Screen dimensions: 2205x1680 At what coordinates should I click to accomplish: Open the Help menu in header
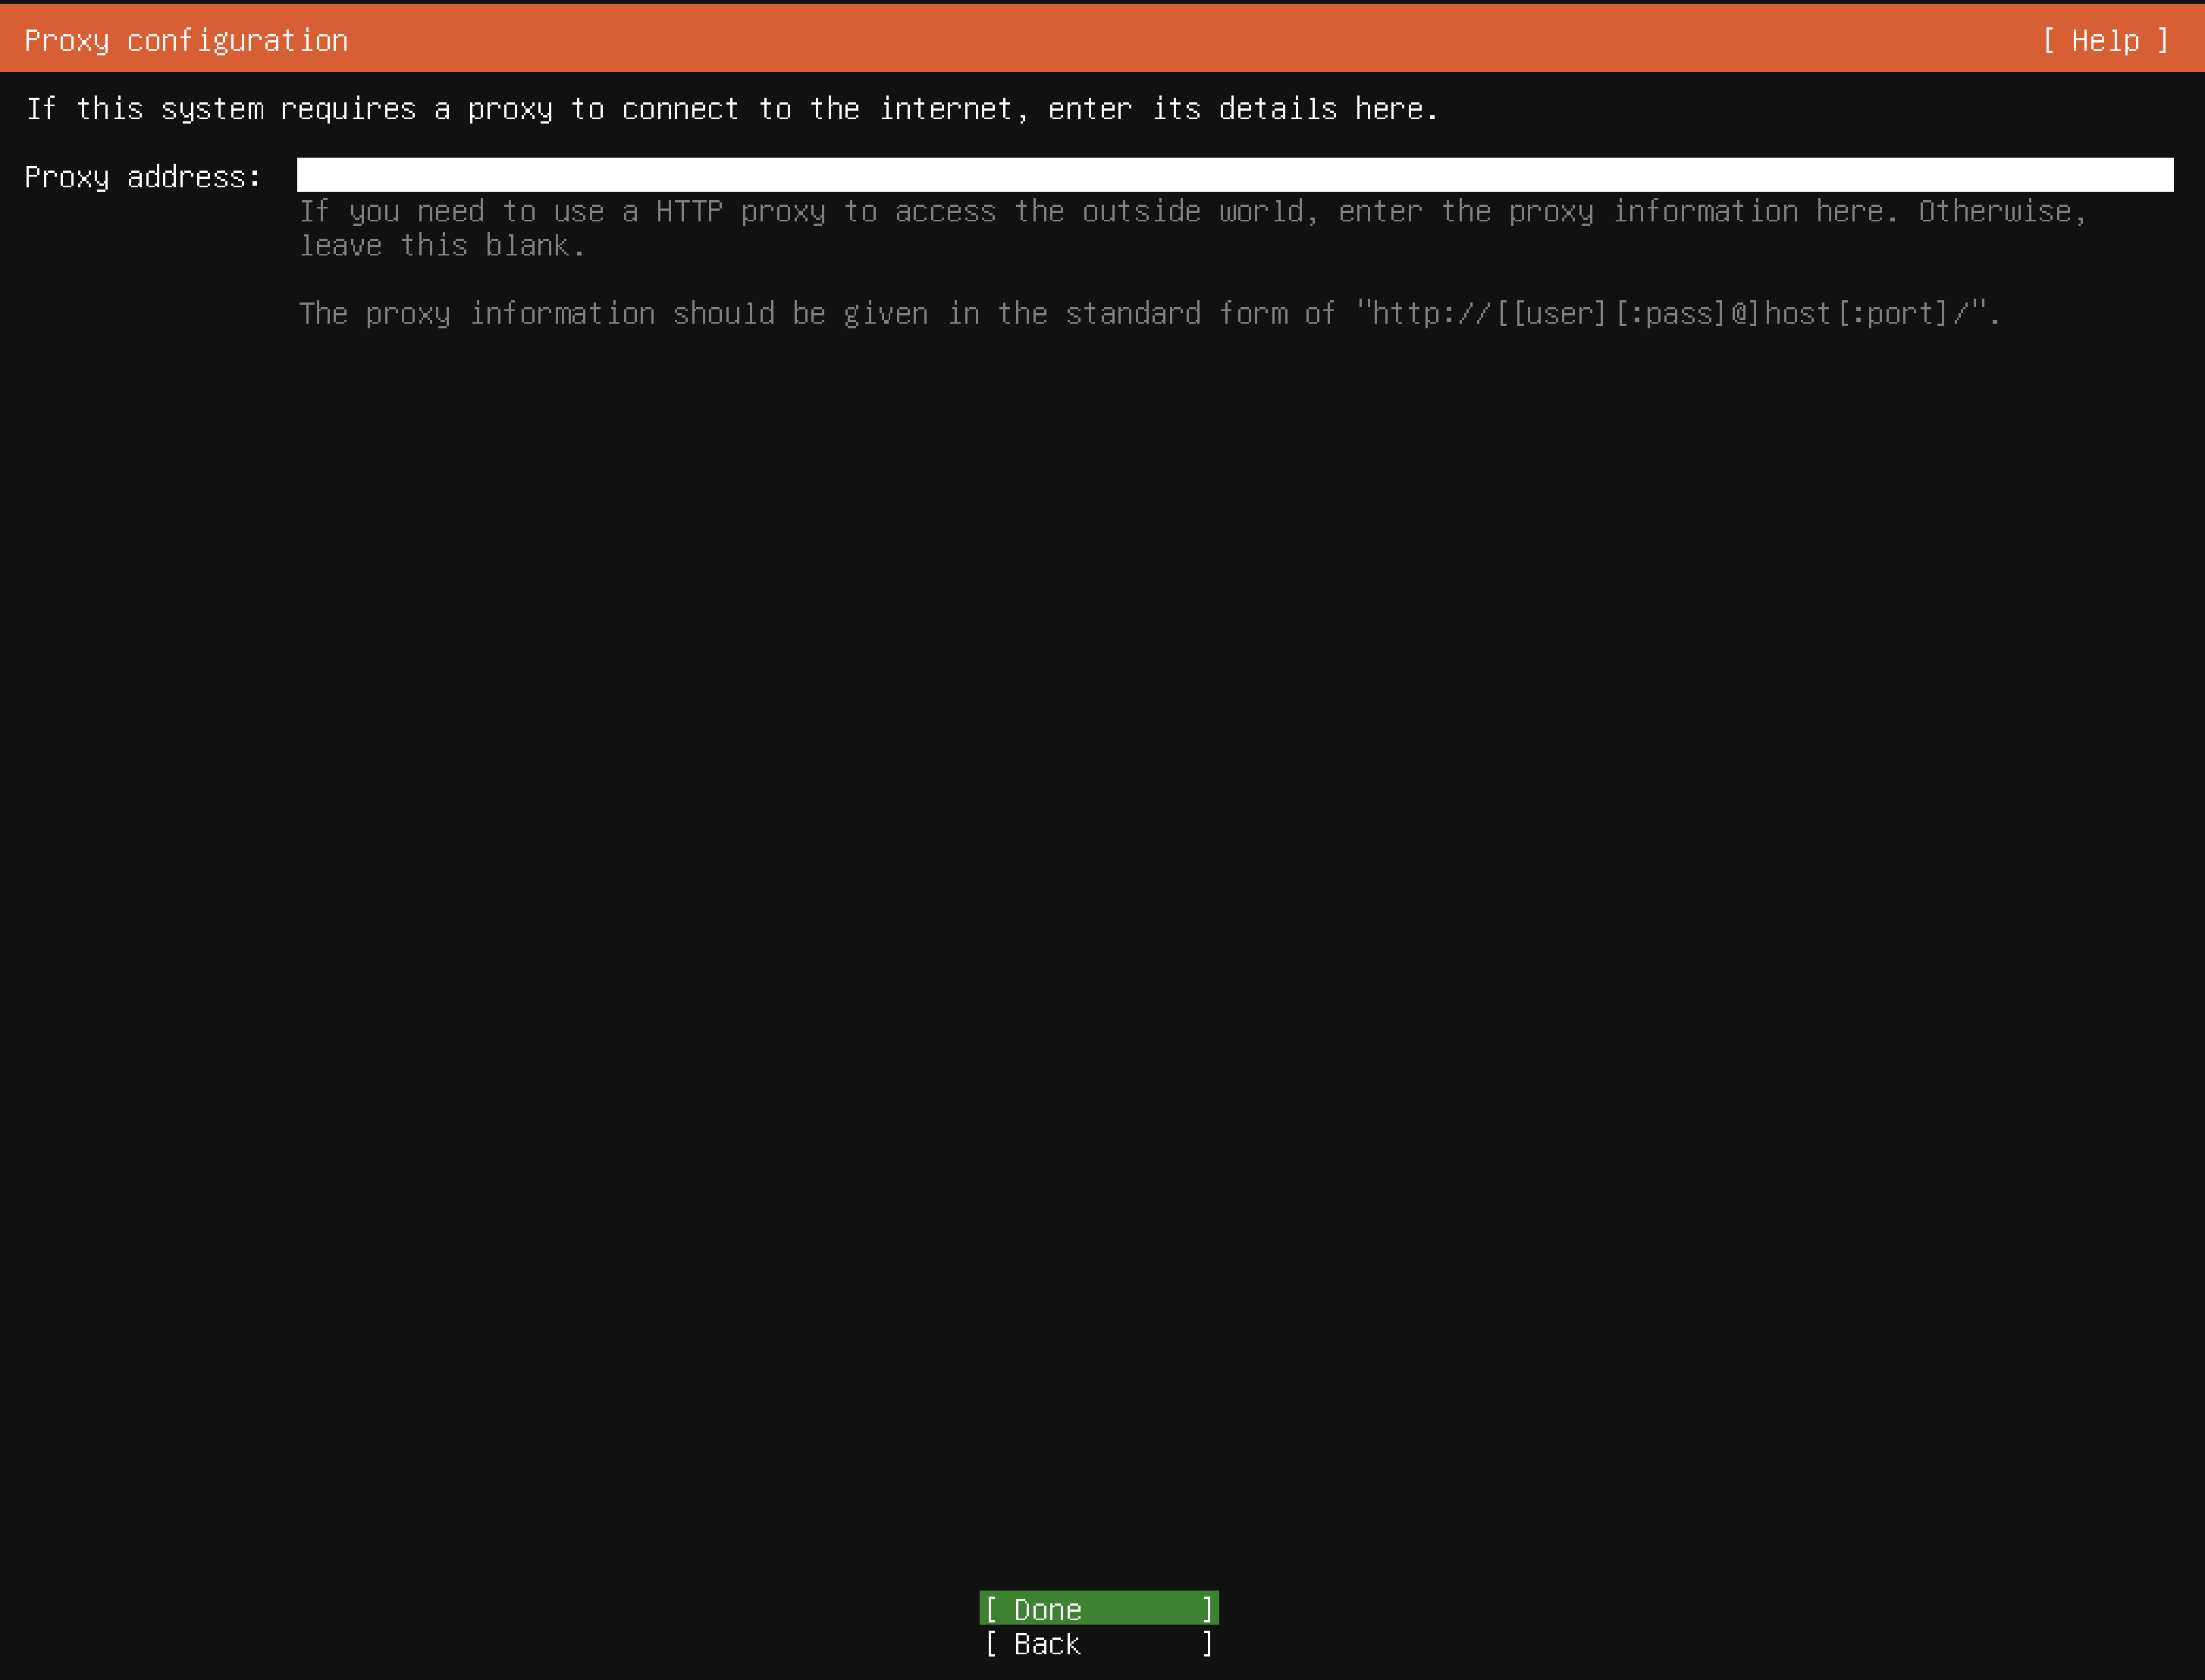(x=2104, y=41)
